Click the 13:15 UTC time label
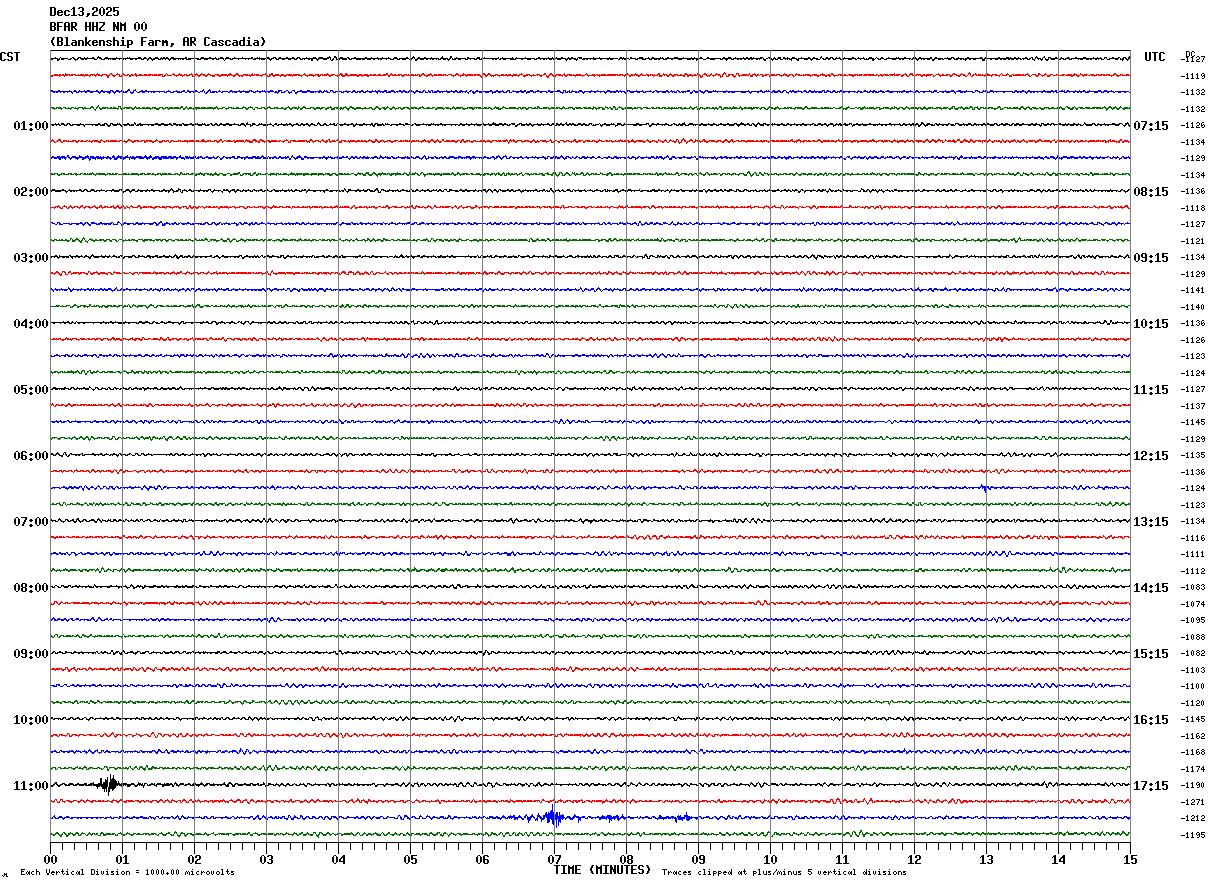 point(1151,522)
